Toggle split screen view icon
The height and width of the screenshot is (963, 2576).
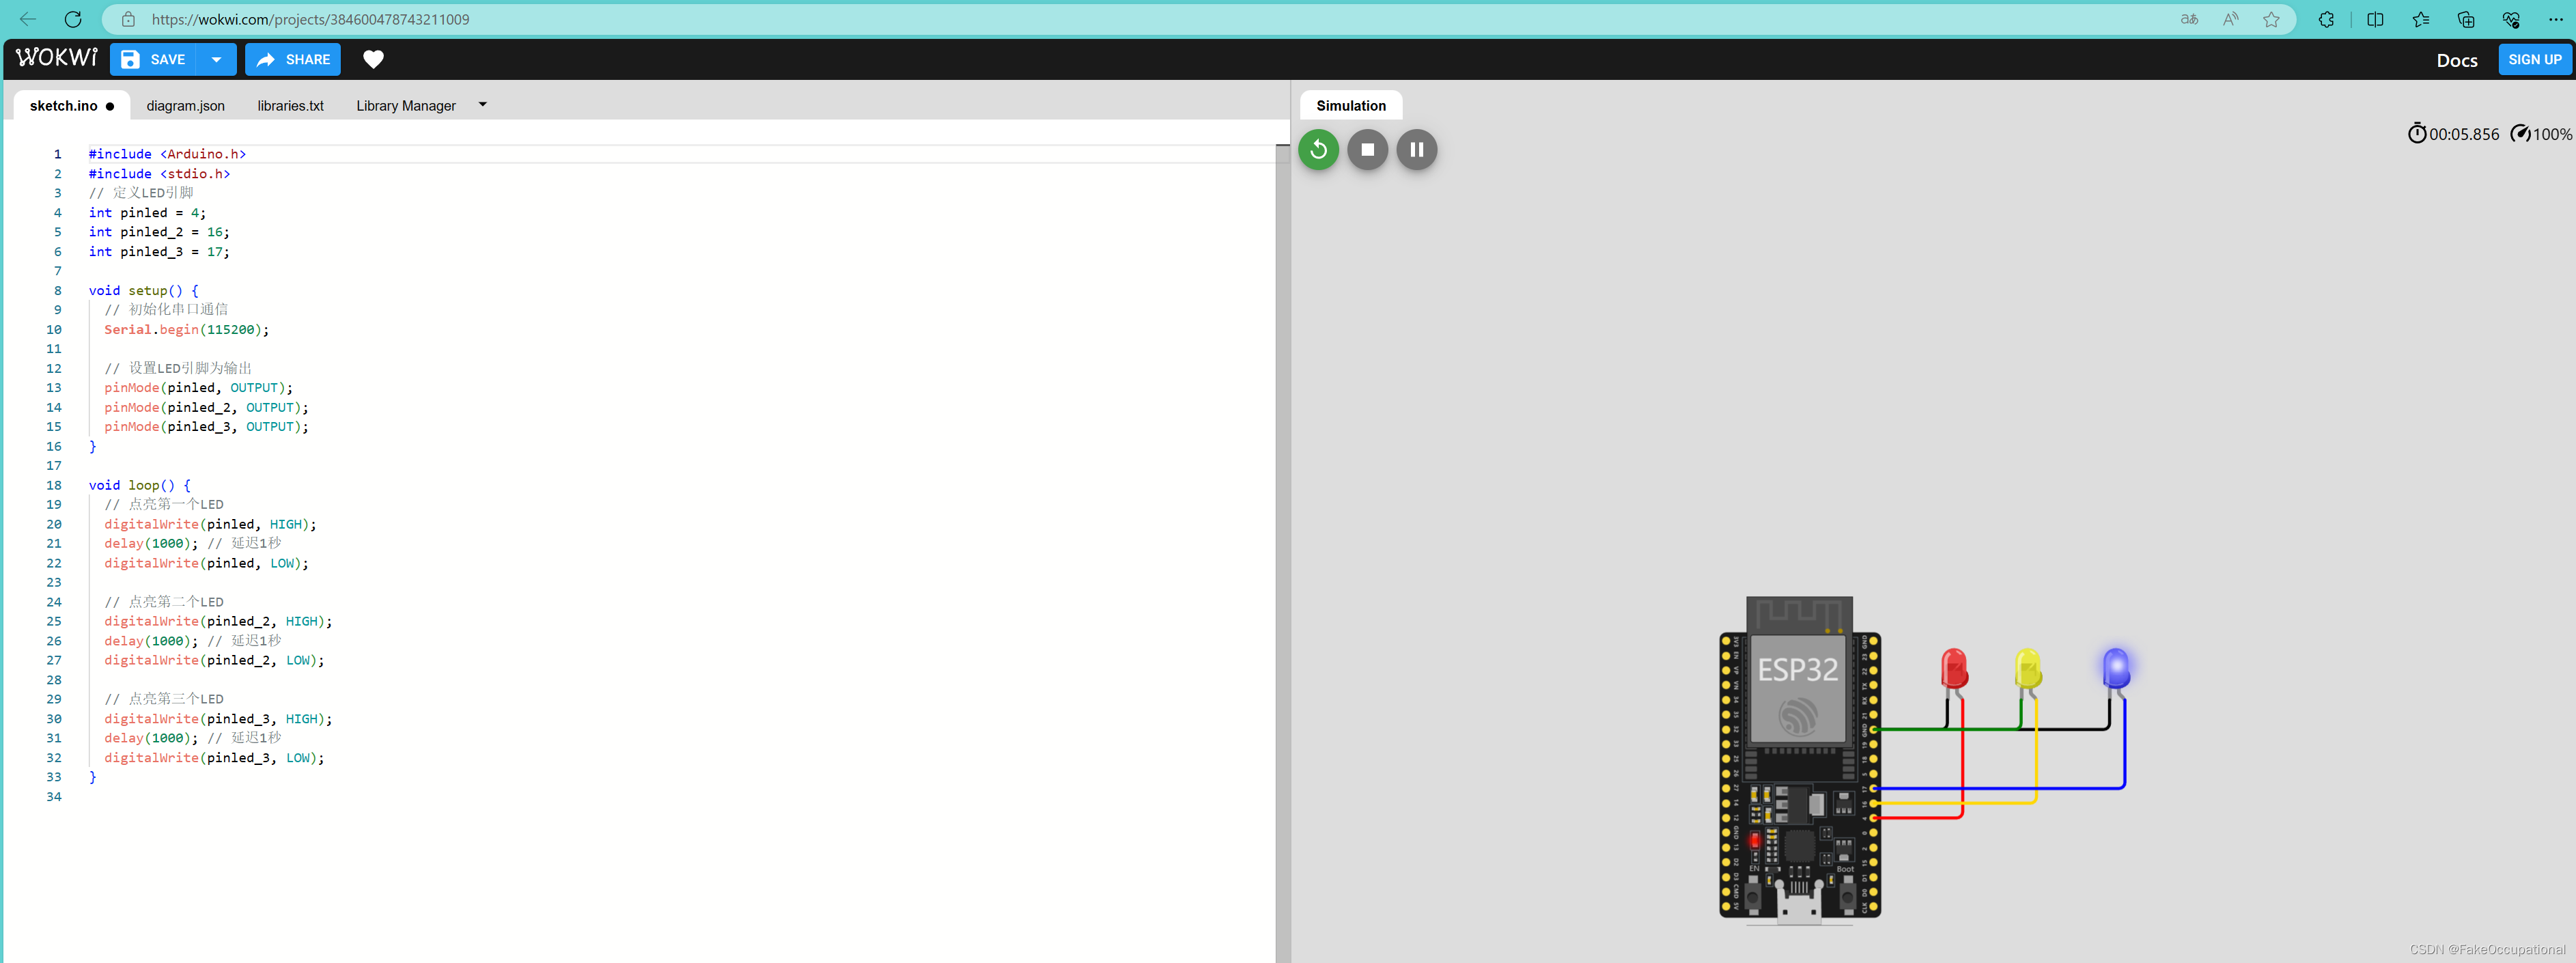(x=2375, y=19)
